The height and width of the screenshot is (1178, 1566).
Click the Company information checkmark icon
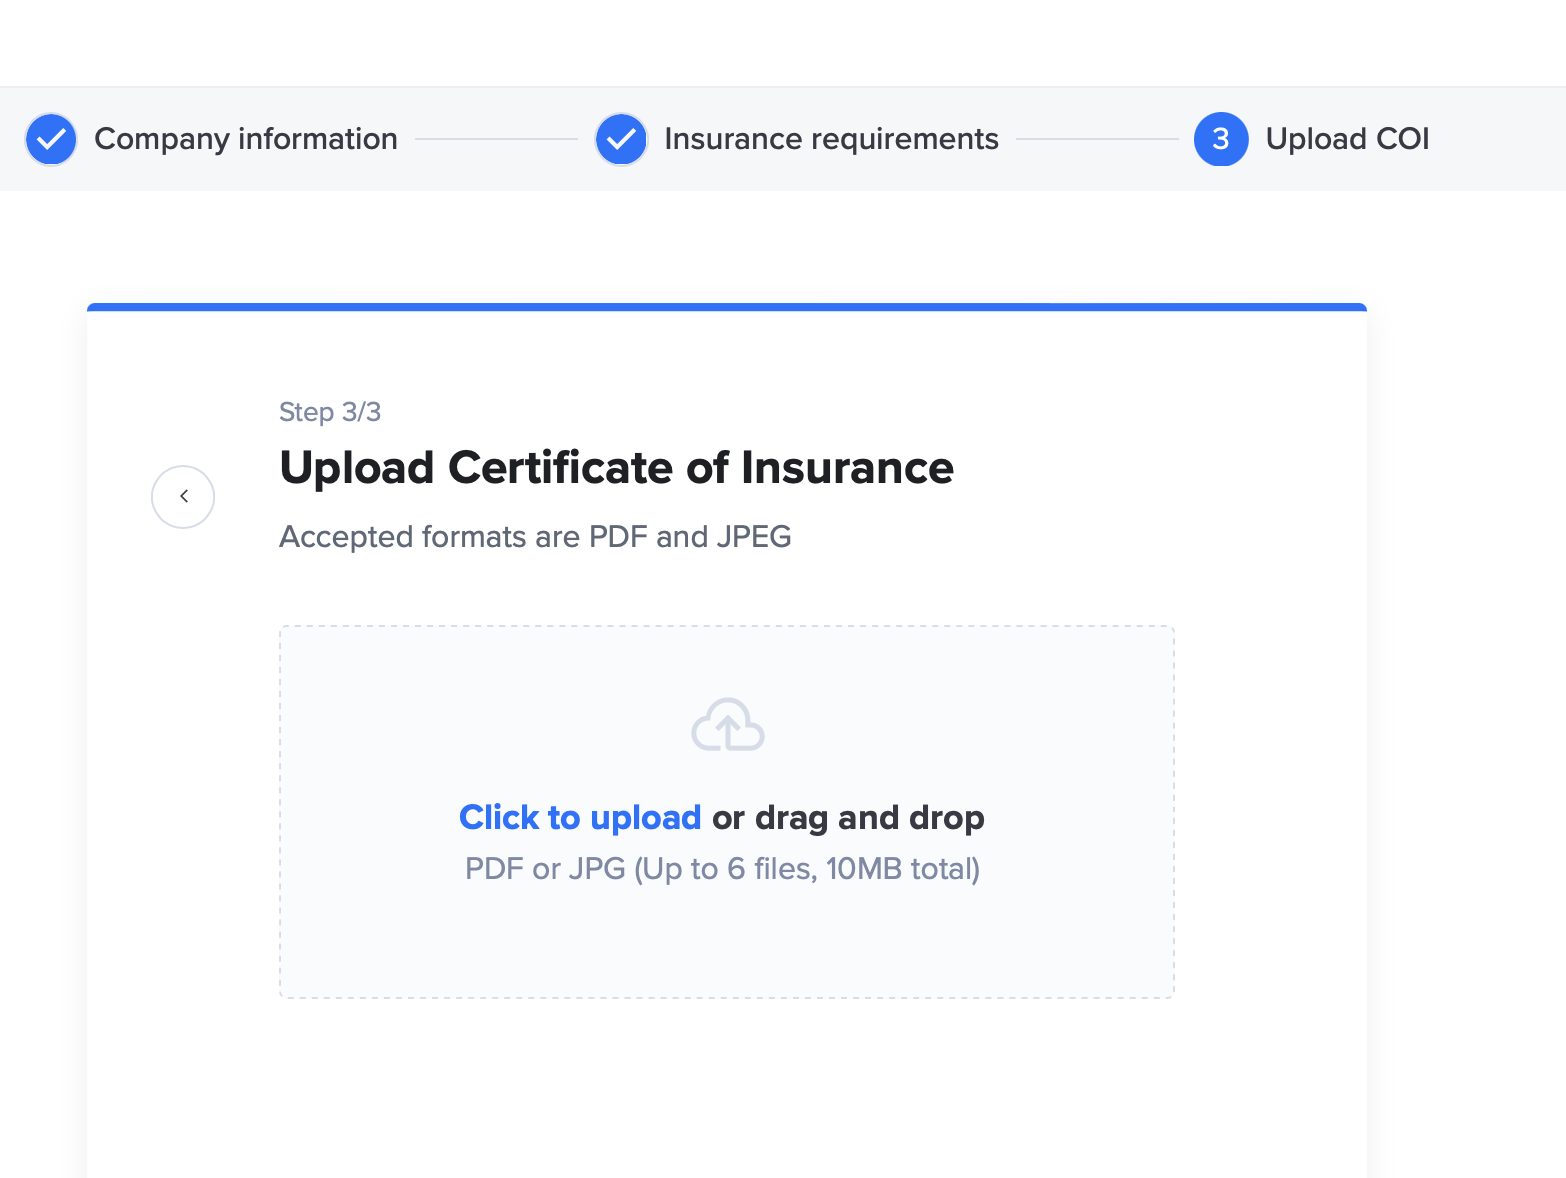pyautogui.click(x=51, y=139)
